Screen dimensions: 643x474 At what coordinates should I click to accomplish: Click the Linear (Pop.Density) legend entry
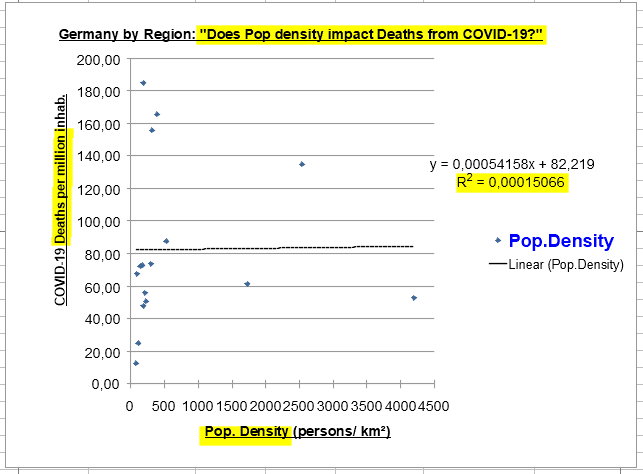(x=556, y=264)
